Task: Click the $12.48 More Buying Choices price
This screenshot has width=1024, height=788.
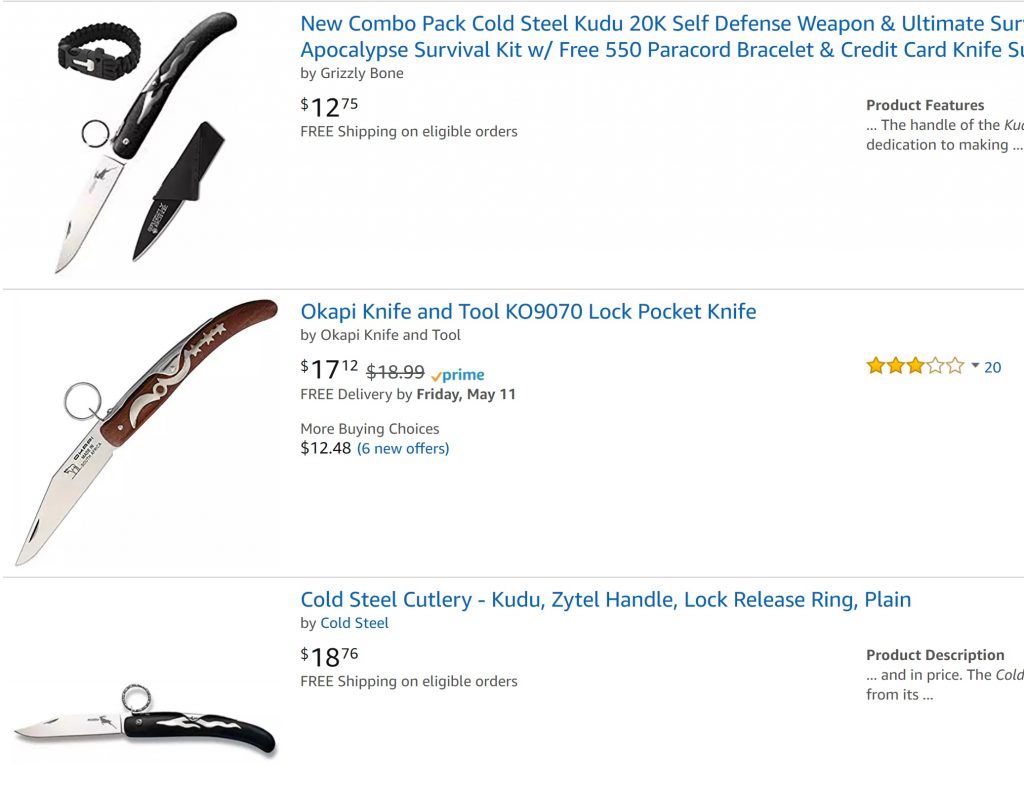Action: pos(325,449)
